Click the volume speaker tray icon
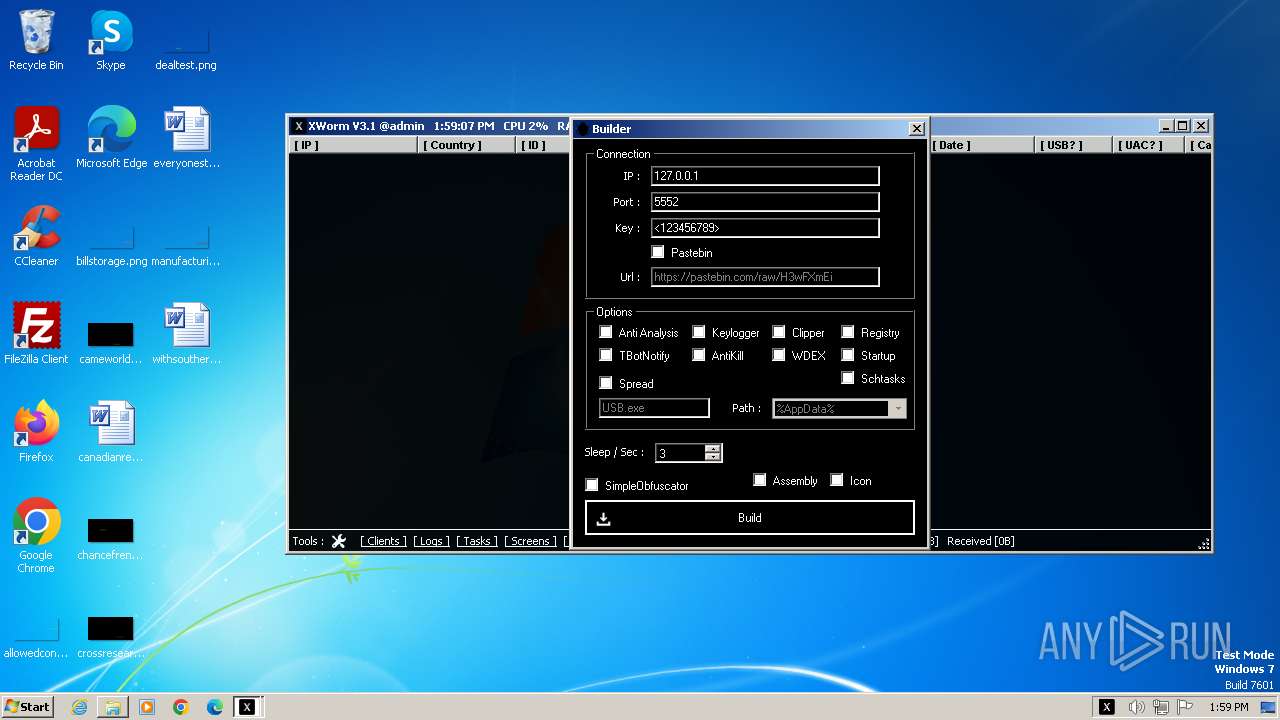The height and width of the screenshot is (720, 1280). coord(1136,707)
